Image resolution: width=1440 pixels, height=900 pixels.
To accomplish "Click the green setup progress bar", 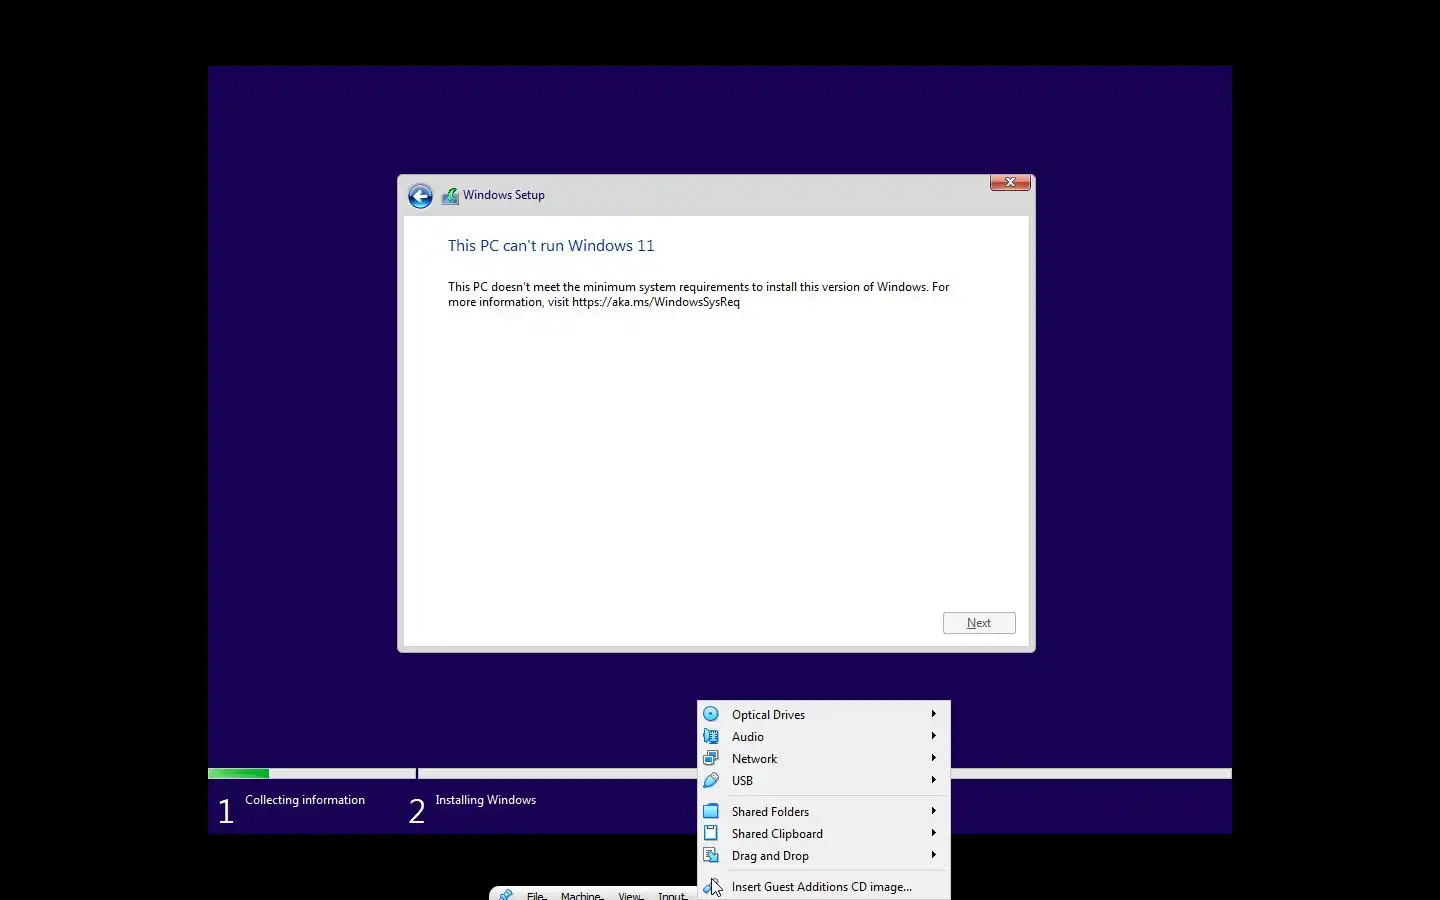I will 238,773.
